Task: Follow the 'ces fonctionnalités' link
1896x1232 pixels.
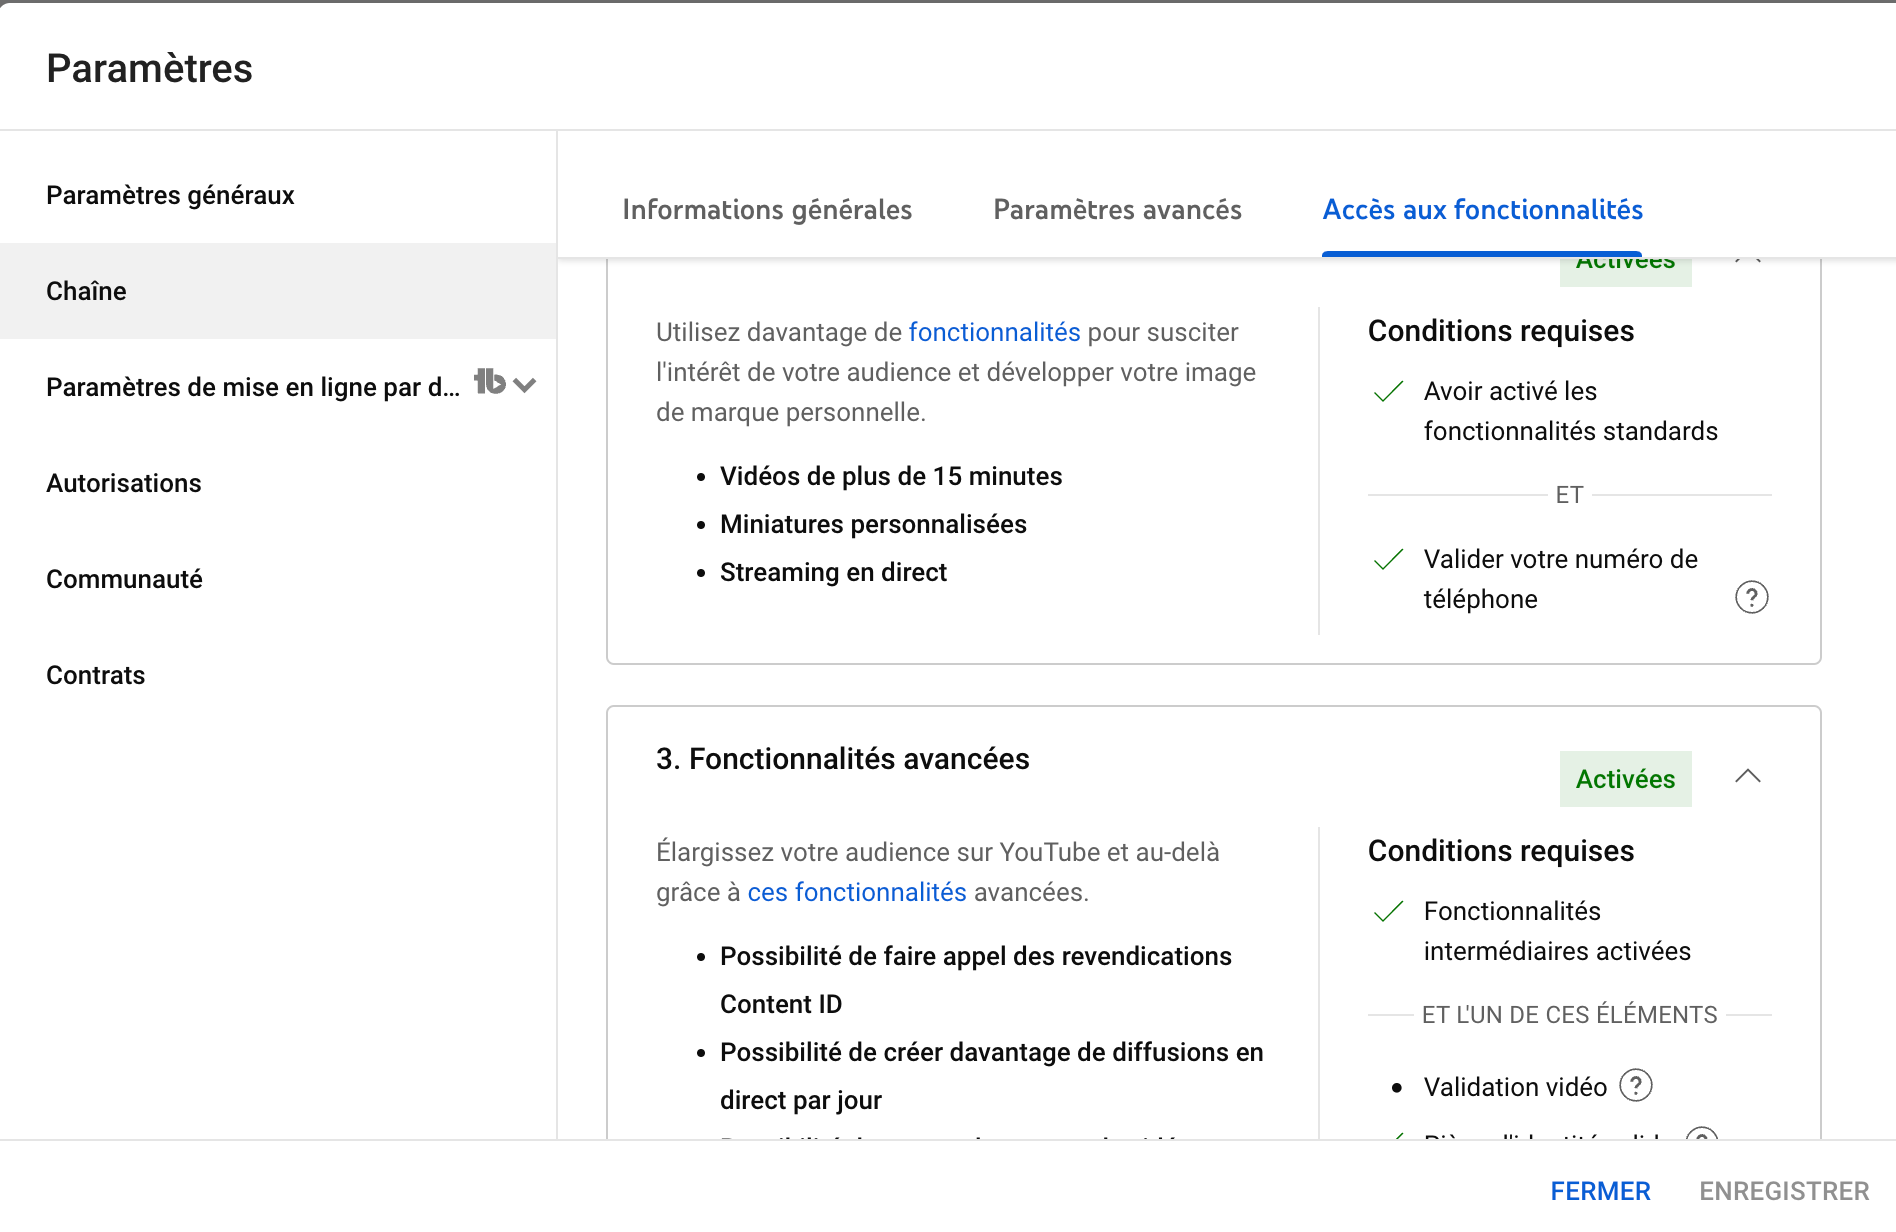Action: click(857, 892)
